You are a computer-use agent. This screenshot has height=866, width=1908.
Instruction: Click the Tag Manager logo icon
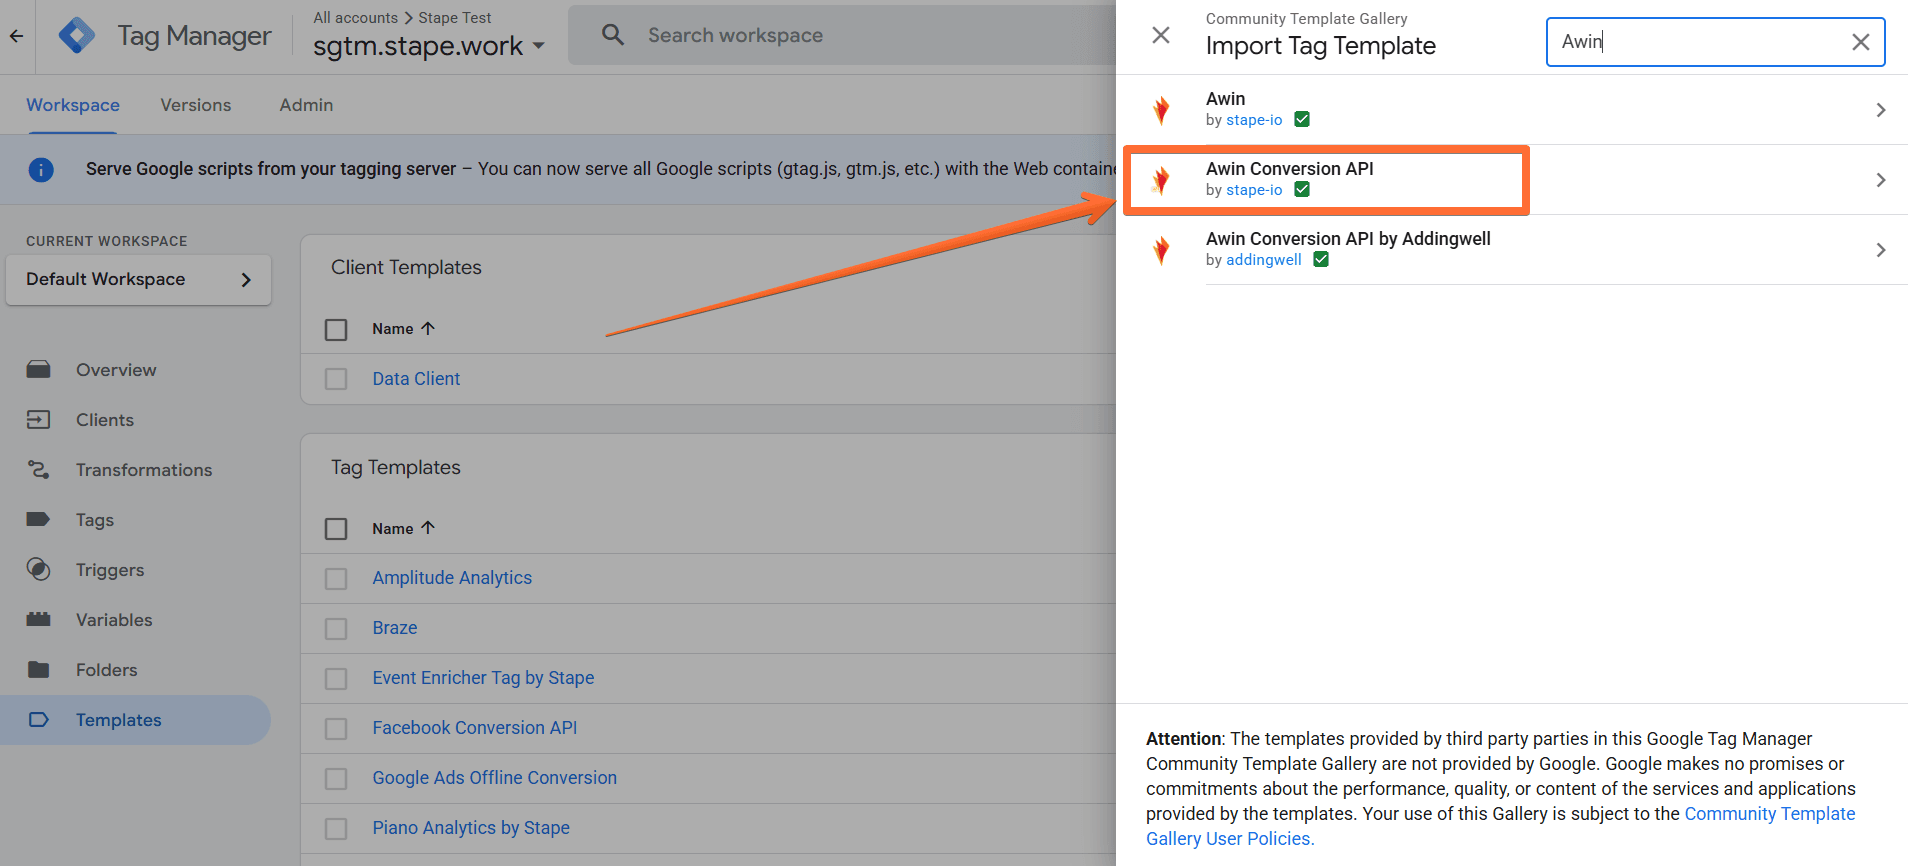point(77,36)
